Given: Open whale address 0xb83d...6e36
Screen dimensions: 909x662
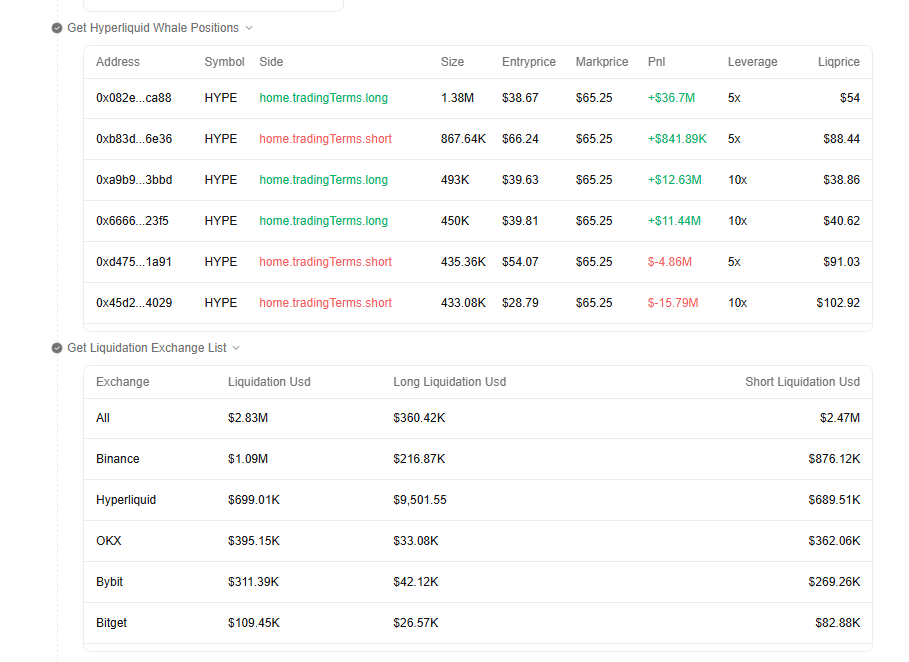Looking at the screenshot, I should [x=134, y=139].
